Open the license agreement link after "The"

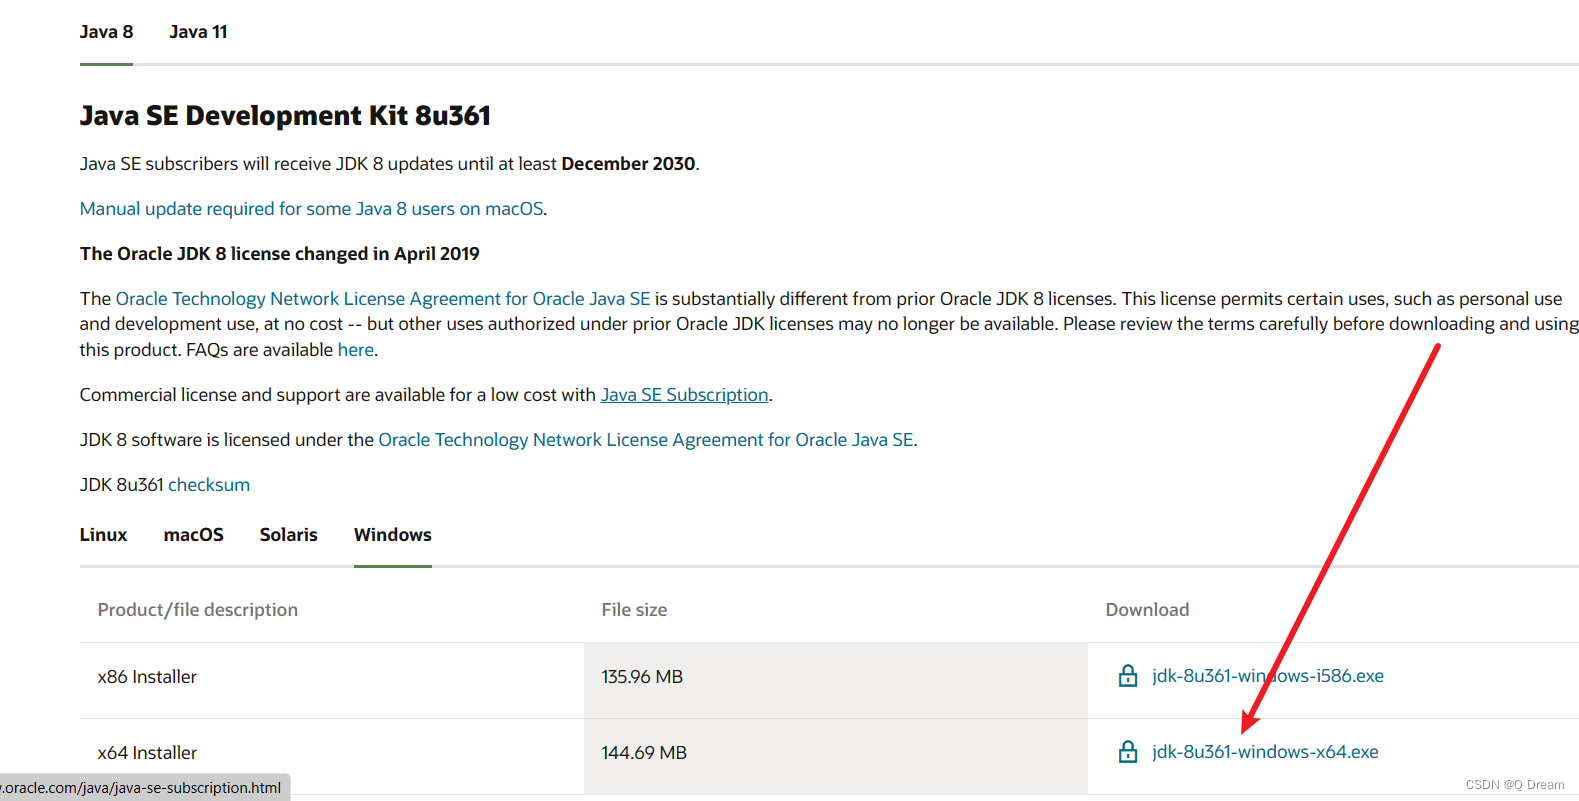(383, 299)
